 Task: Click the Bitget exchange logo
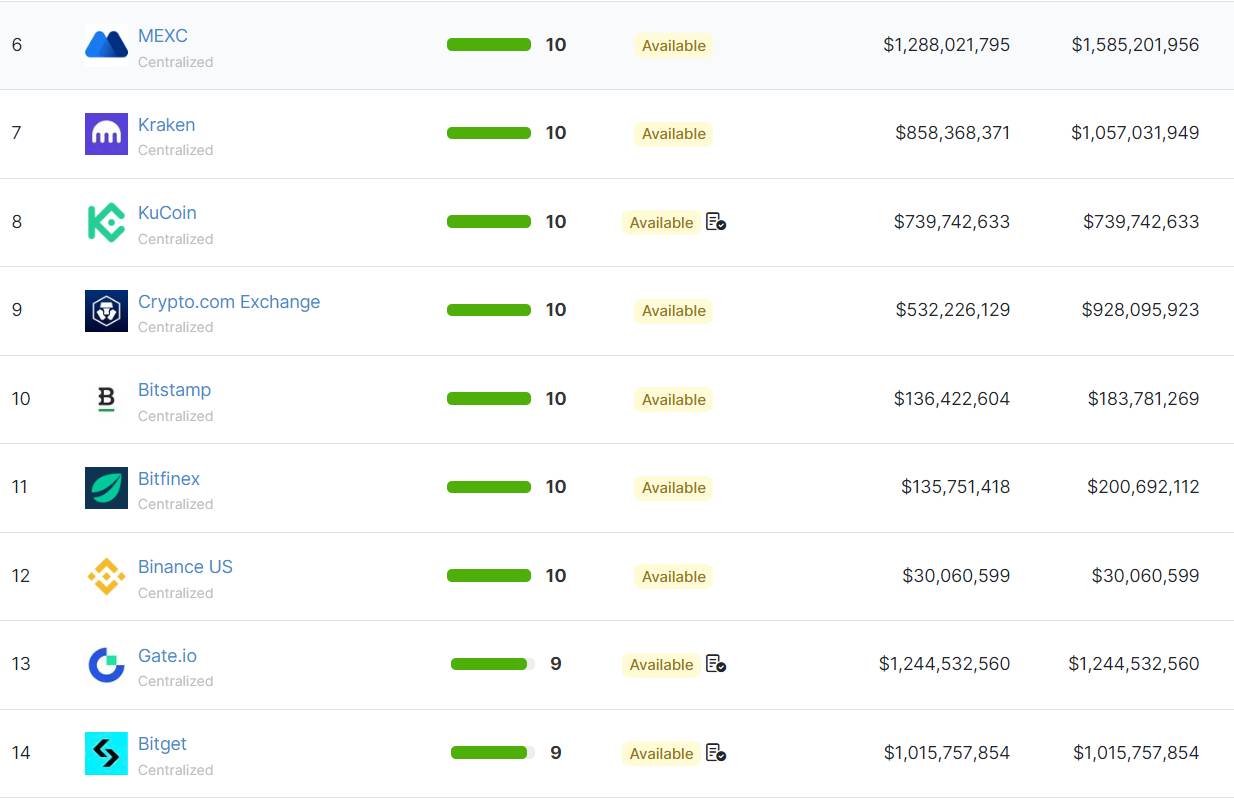(x=106, y=753)
